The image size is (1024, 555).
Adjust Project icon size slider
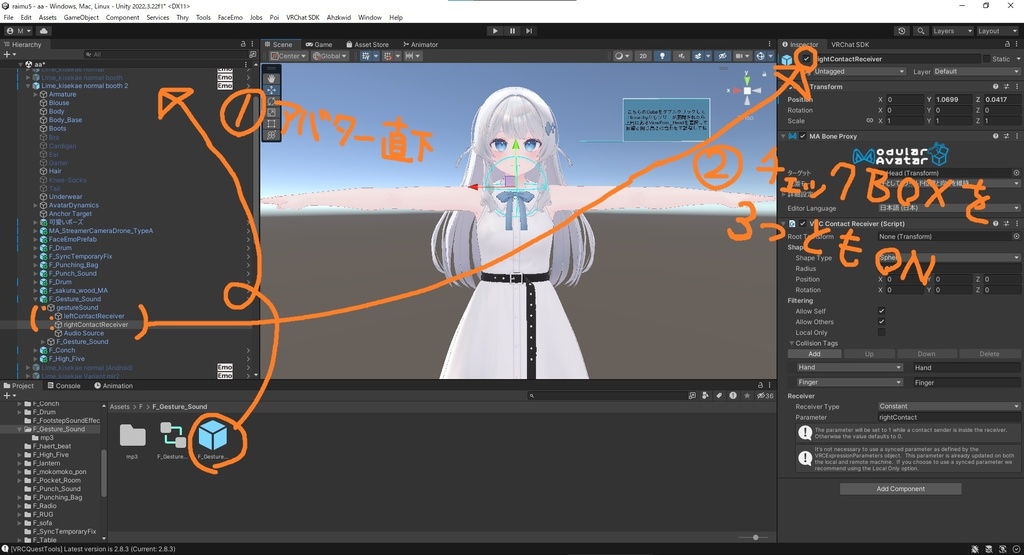coord(756,537)
